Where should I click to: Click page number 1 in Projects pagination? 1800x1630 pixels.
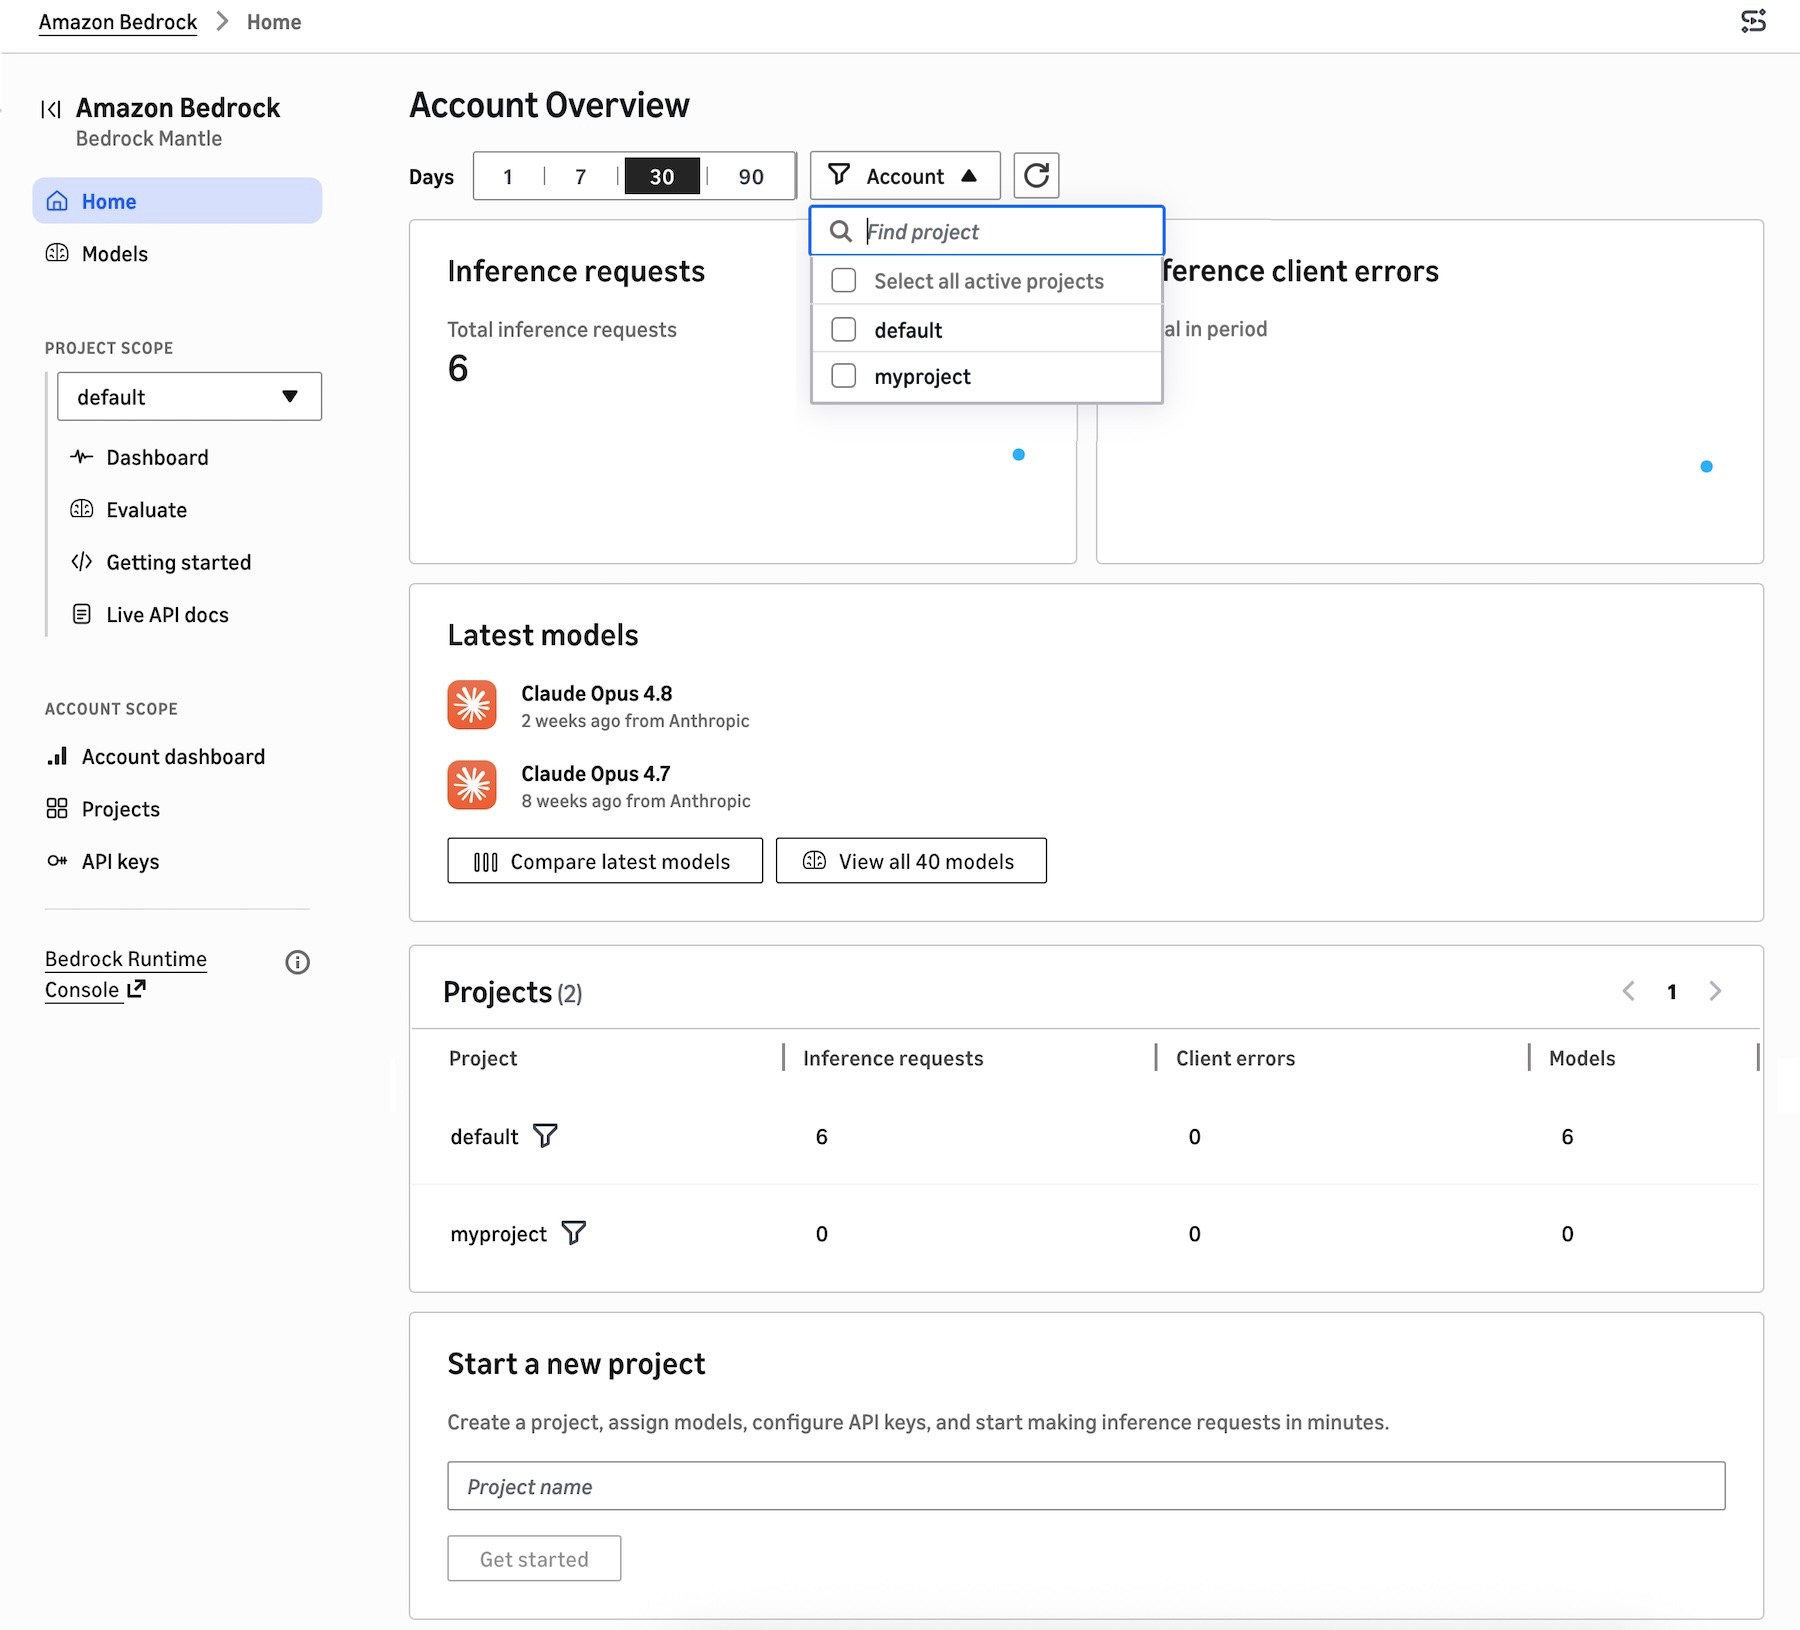tap(1671, 991)
